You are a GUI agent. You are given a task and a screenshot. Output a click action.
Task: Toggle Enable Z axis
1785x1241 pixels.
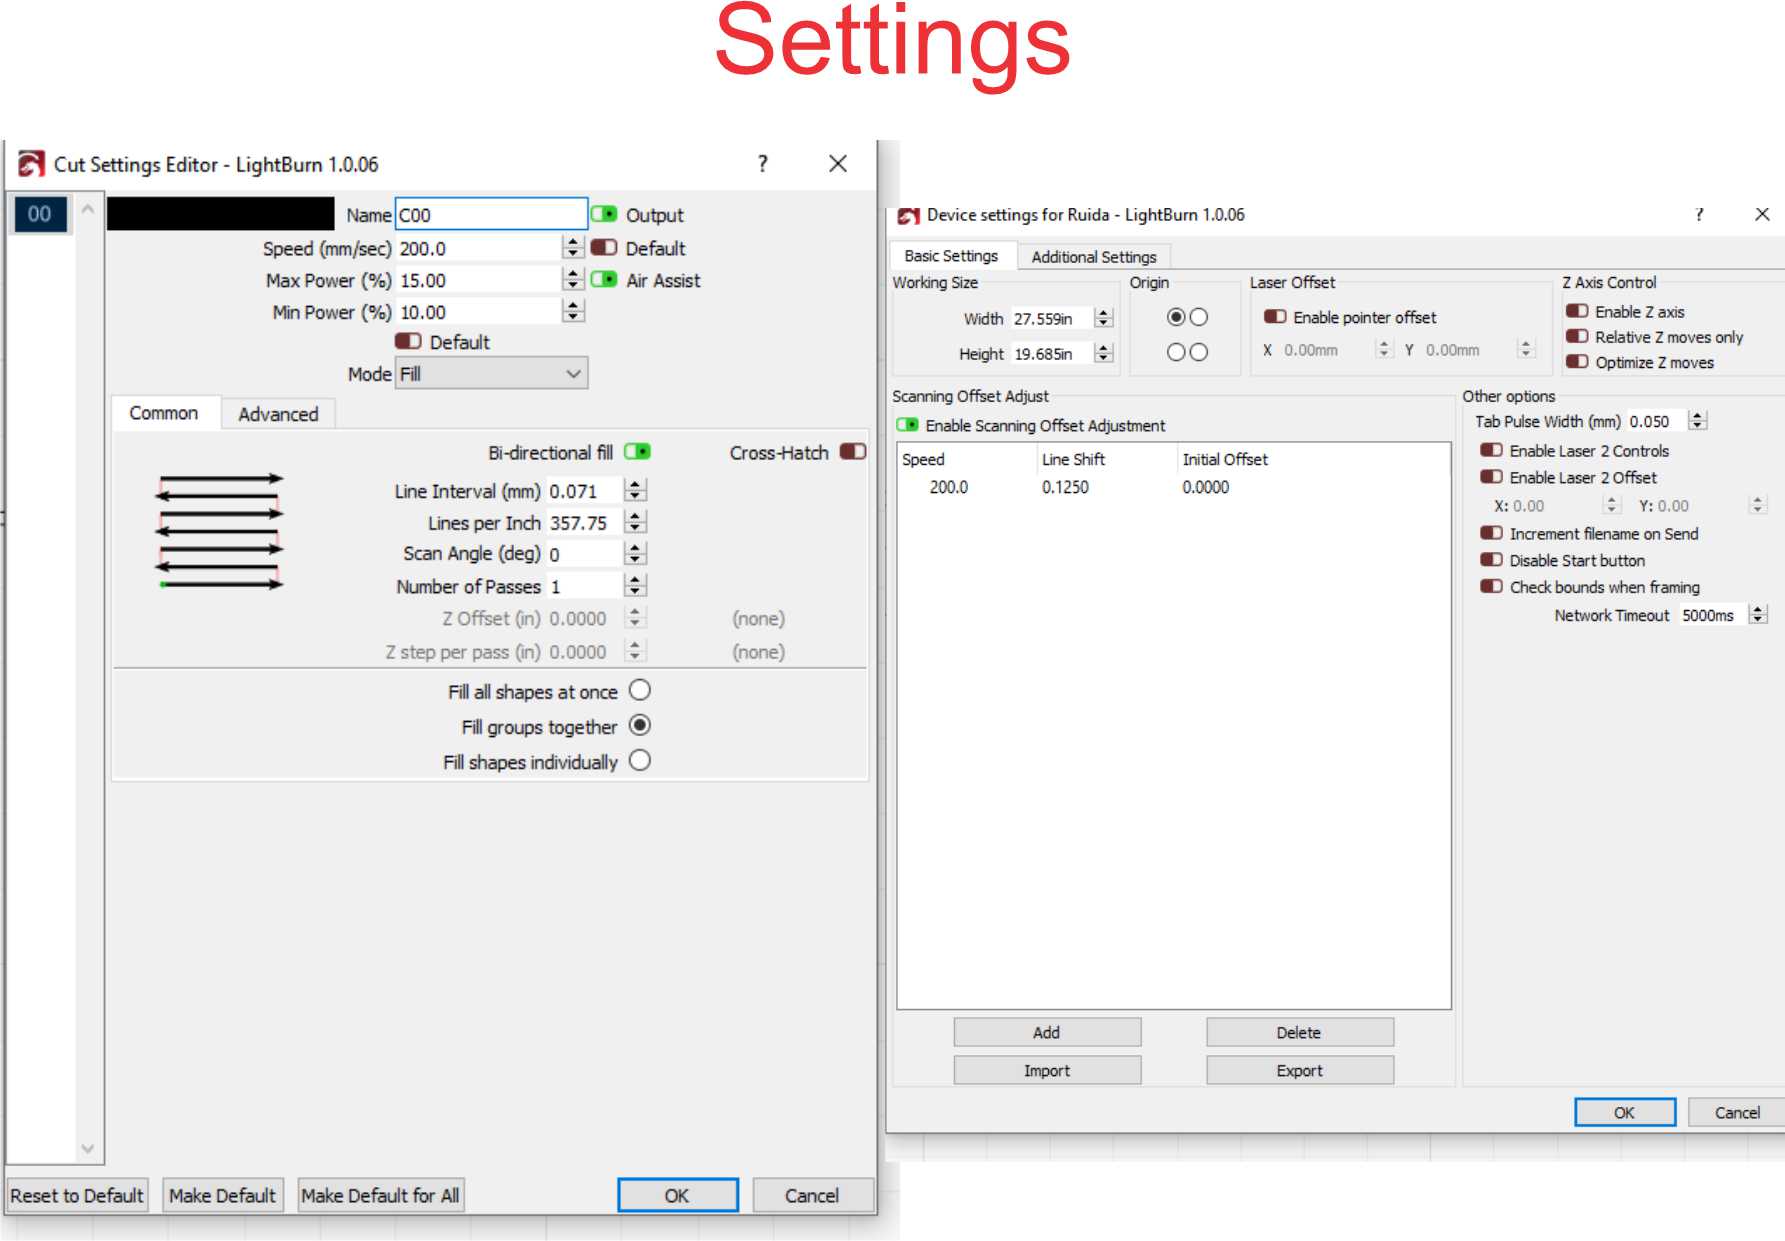click(x=1577, y=311)
